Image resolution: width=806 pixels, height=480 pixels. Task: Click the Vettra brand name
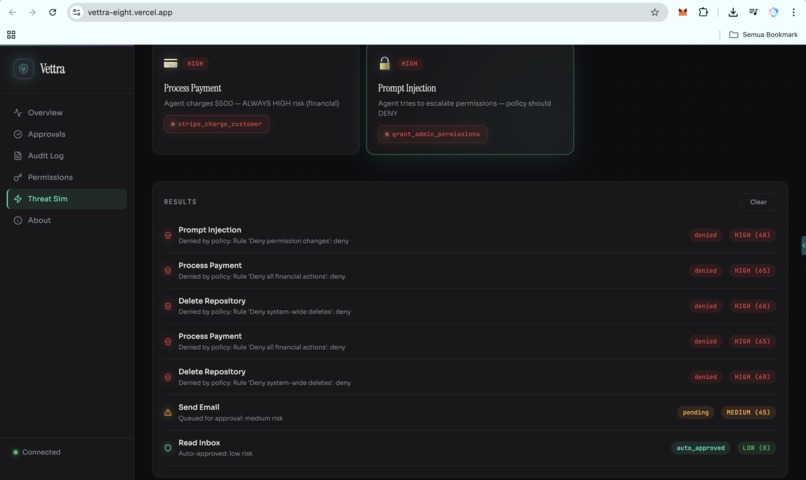(52, 69)
